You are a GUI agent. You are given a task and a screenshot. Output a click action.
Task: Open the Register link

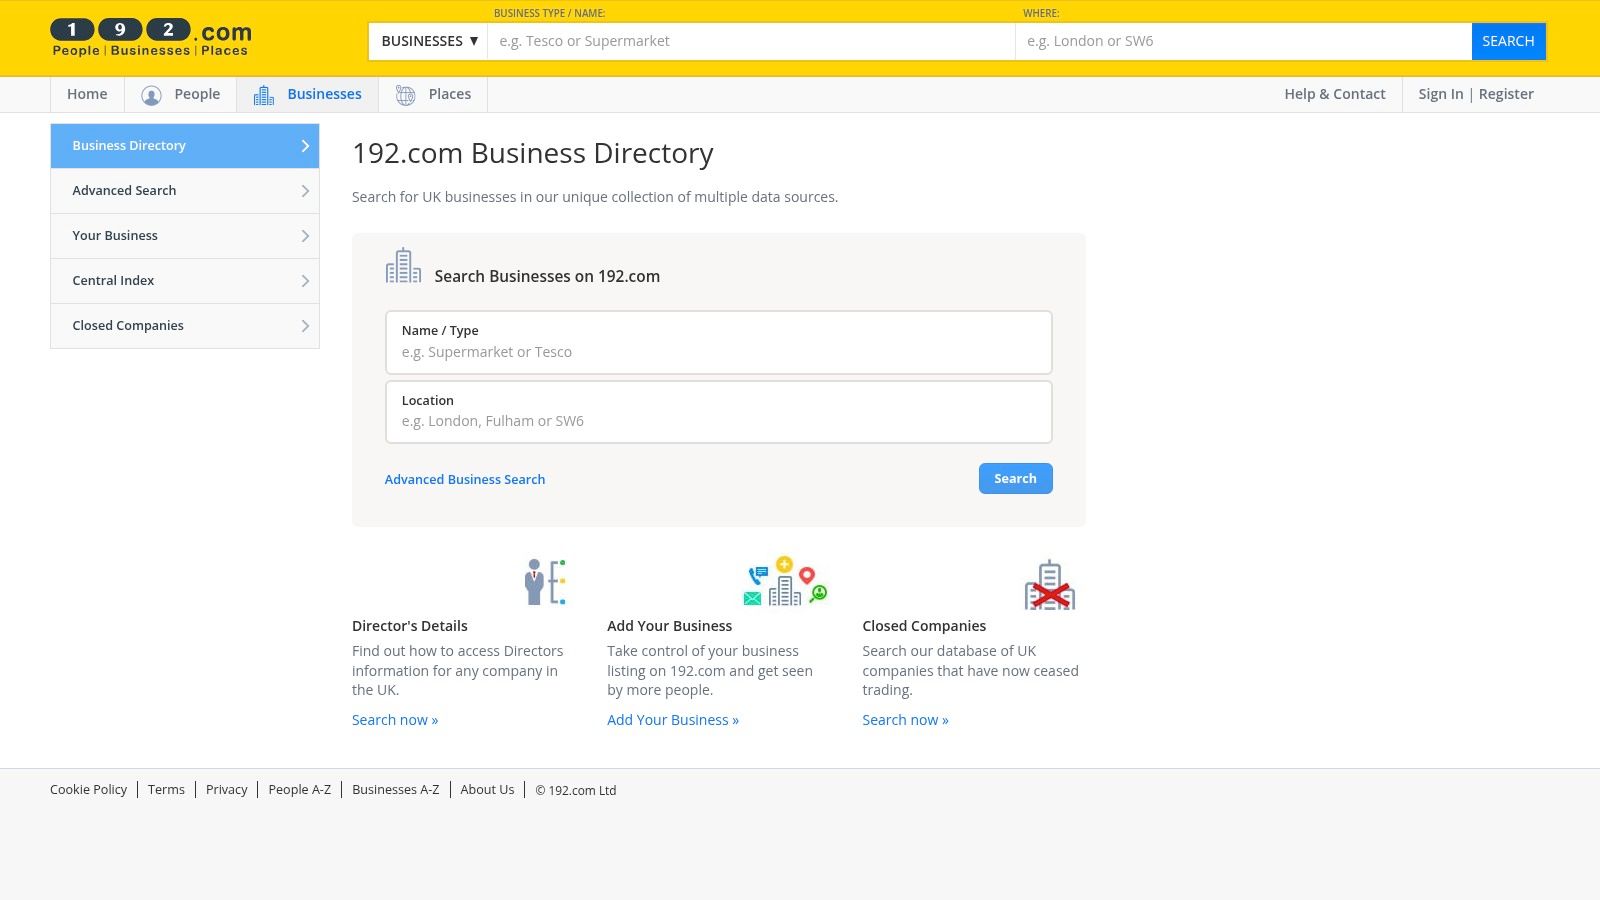tap(1505, 94)
